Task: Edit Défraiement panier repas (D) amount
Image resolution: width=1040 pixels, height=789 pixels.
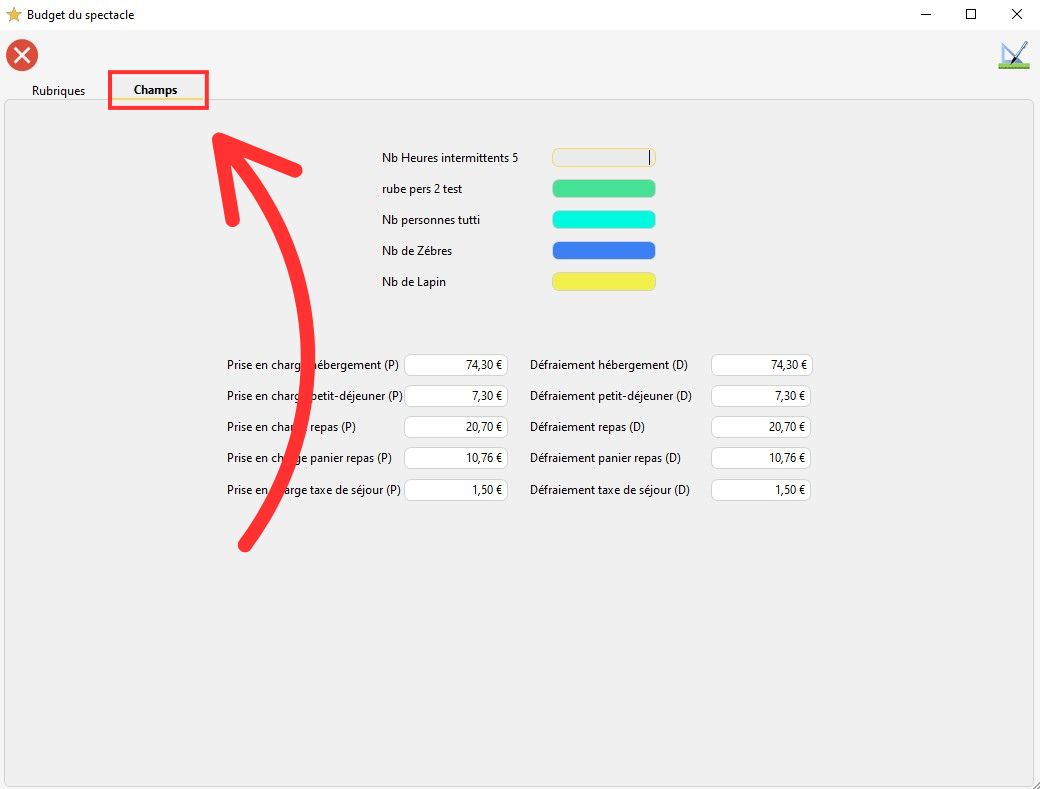Action: tap(761, 458)
